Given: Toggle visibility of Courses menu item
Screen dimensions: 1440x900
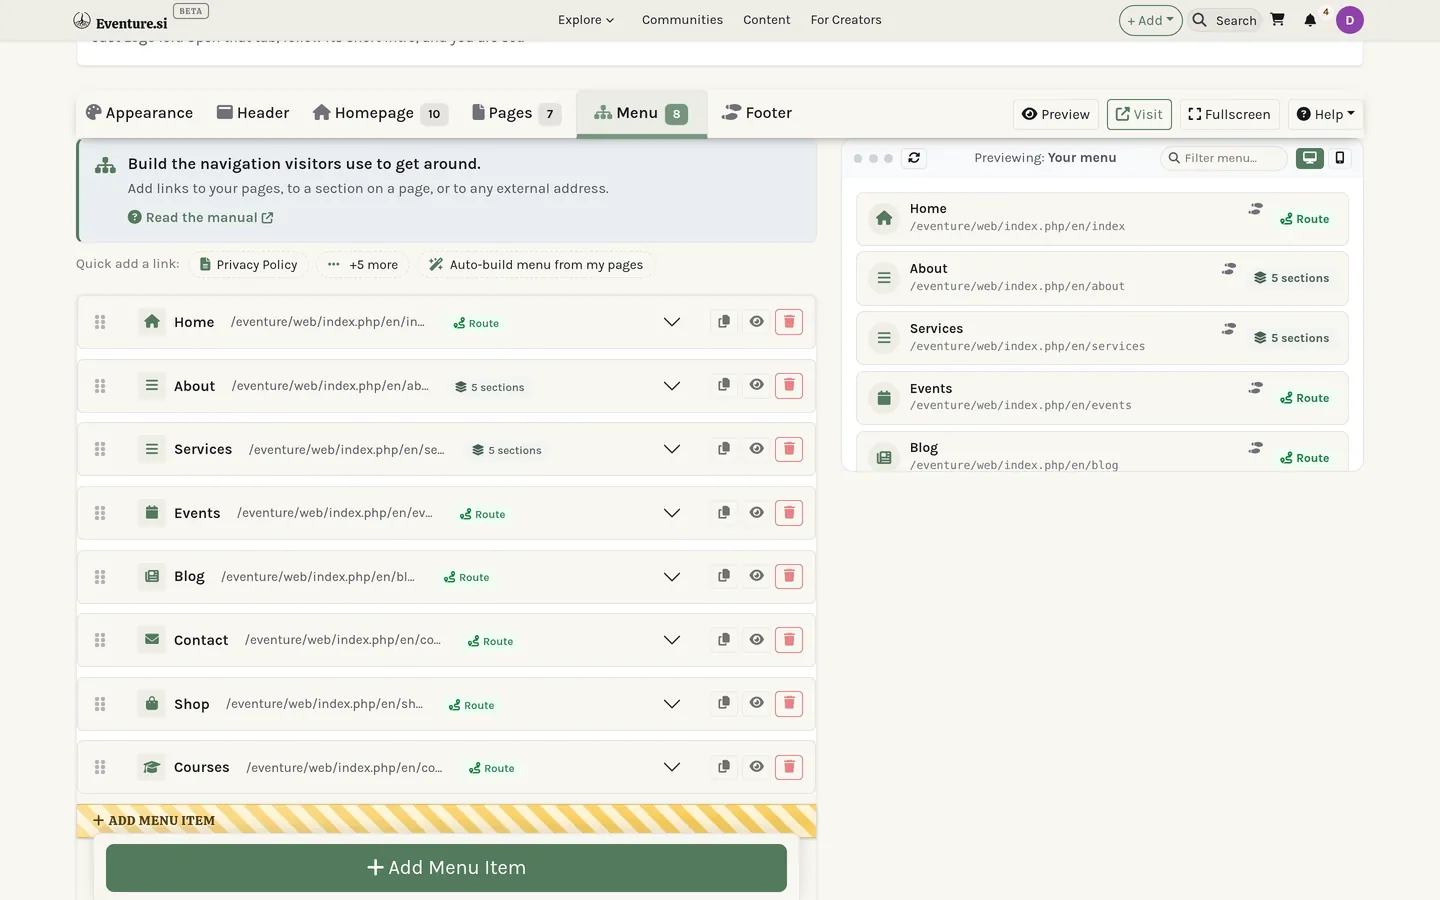Looking at the screenshot, I should (757, 767).
